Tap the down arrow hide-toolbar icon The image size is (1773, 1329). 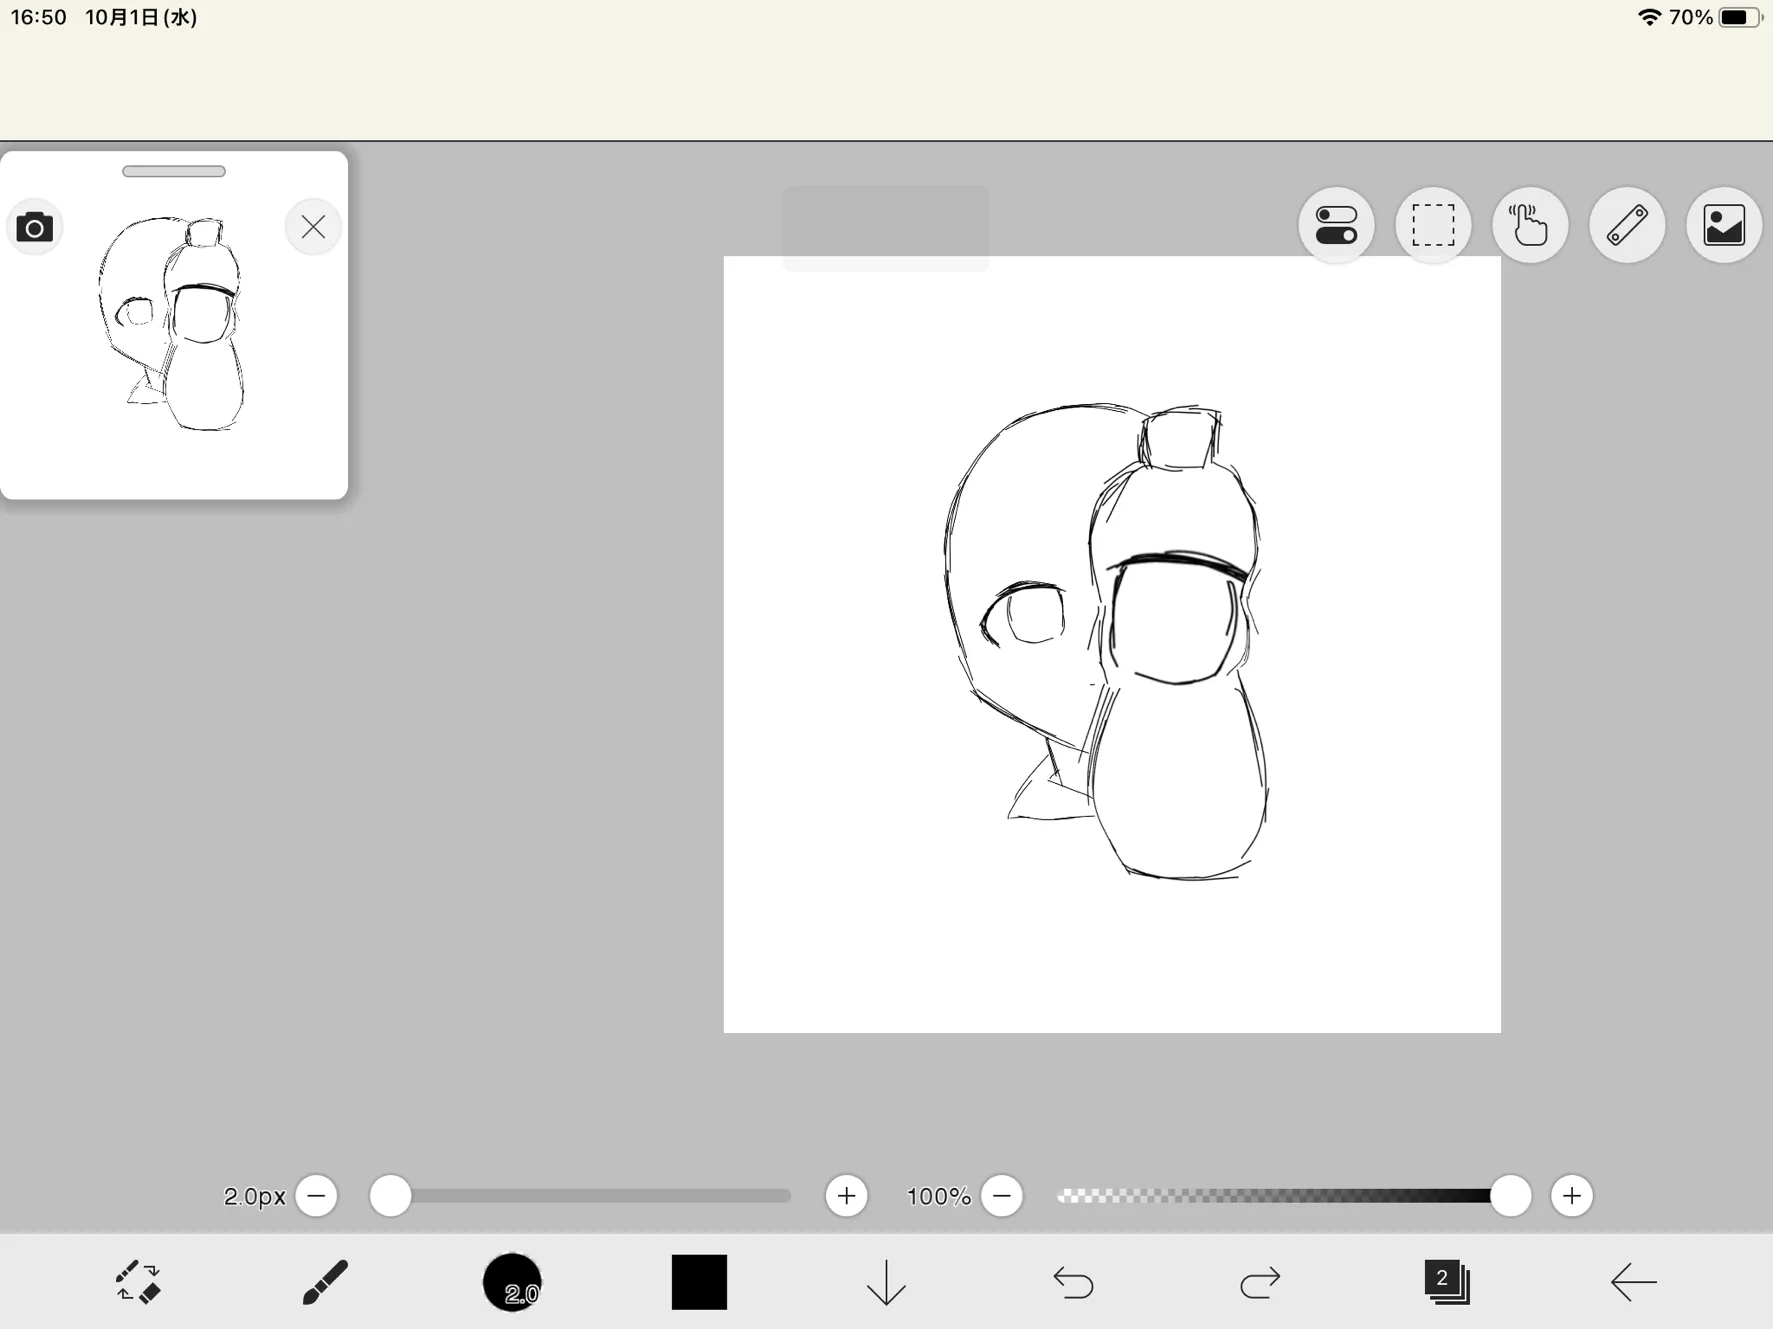(886, 1282)
